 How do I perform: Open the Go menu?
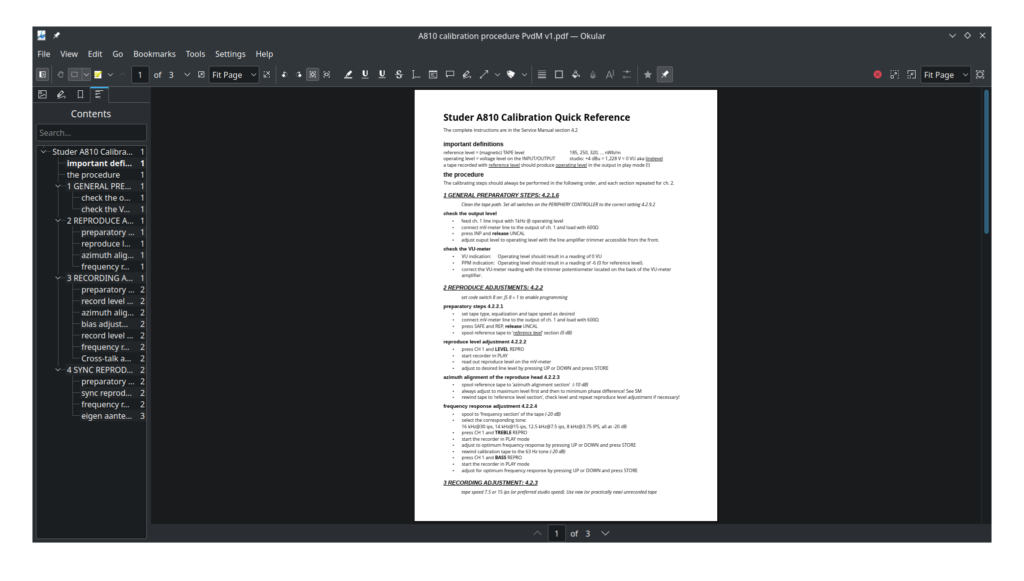pos(118,54)
